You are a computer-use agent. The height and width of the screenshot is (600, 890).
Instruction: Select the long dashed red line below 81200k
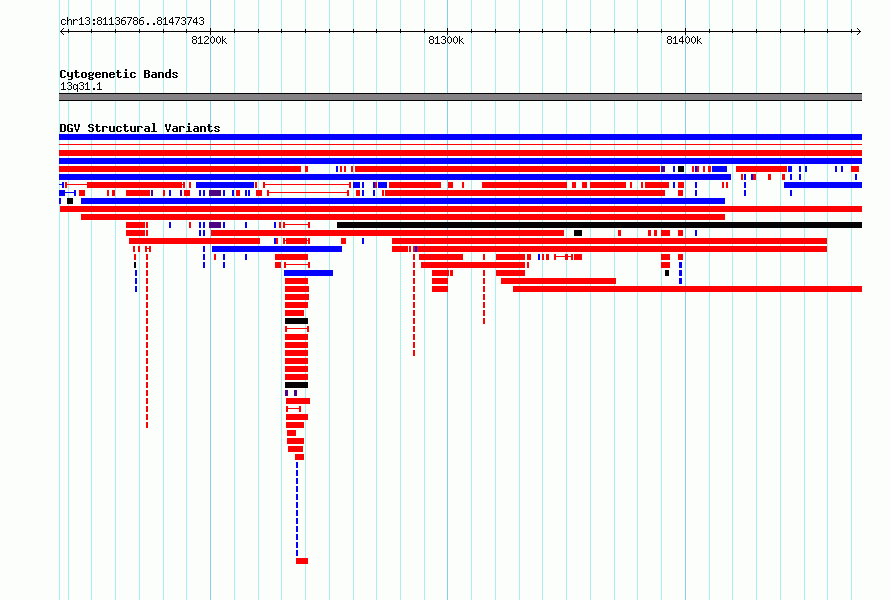click(147, 341)
